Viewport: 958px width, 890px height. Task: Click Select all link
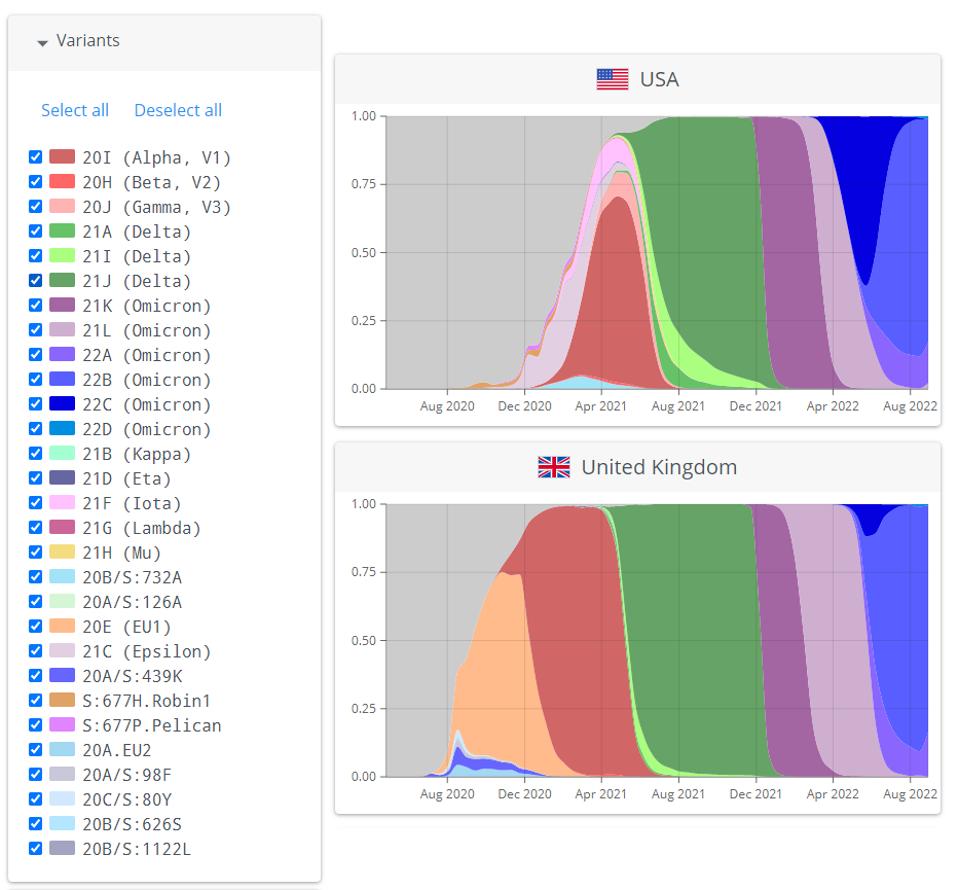[x=75, y=110]
